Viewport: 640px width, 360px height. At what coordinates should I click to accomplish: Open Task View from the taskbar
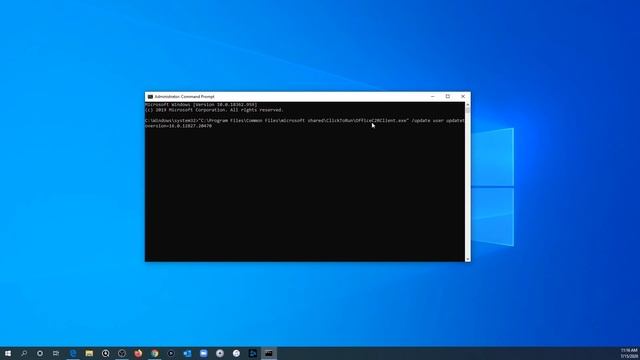(x=56, y=353)
